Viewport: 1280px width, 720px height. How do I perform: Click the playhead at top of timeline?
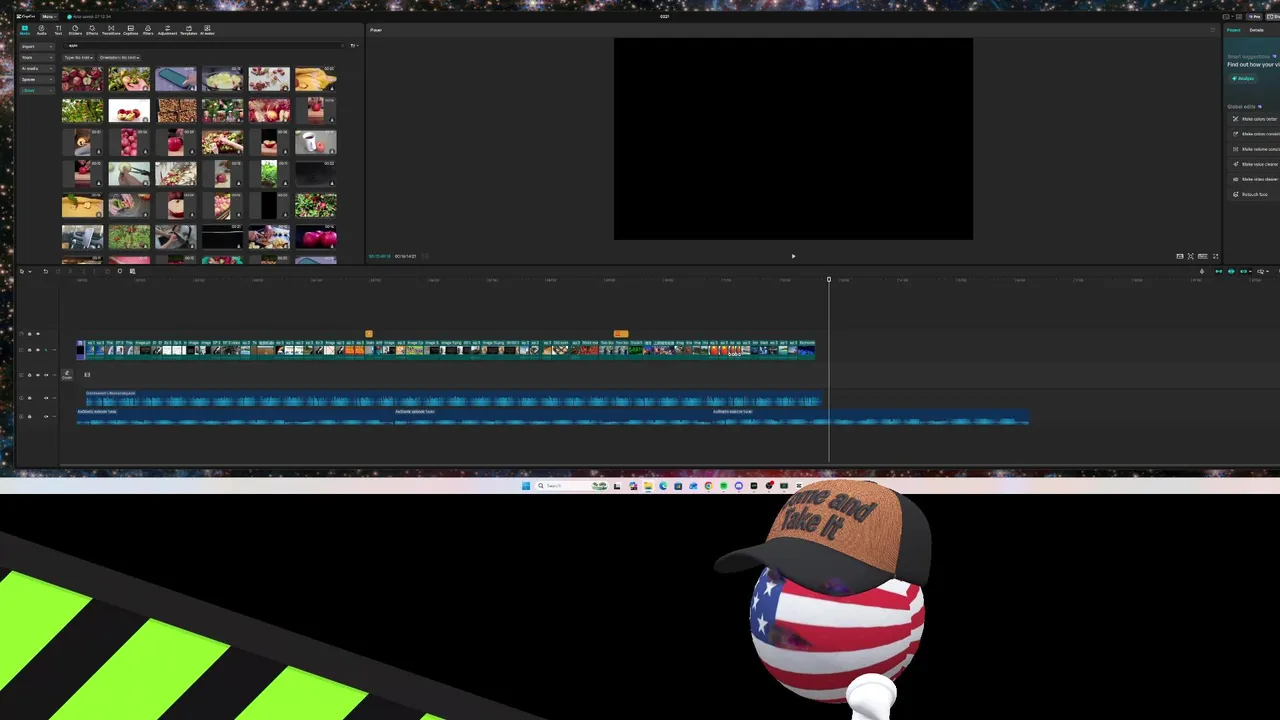tap(829, 279)
